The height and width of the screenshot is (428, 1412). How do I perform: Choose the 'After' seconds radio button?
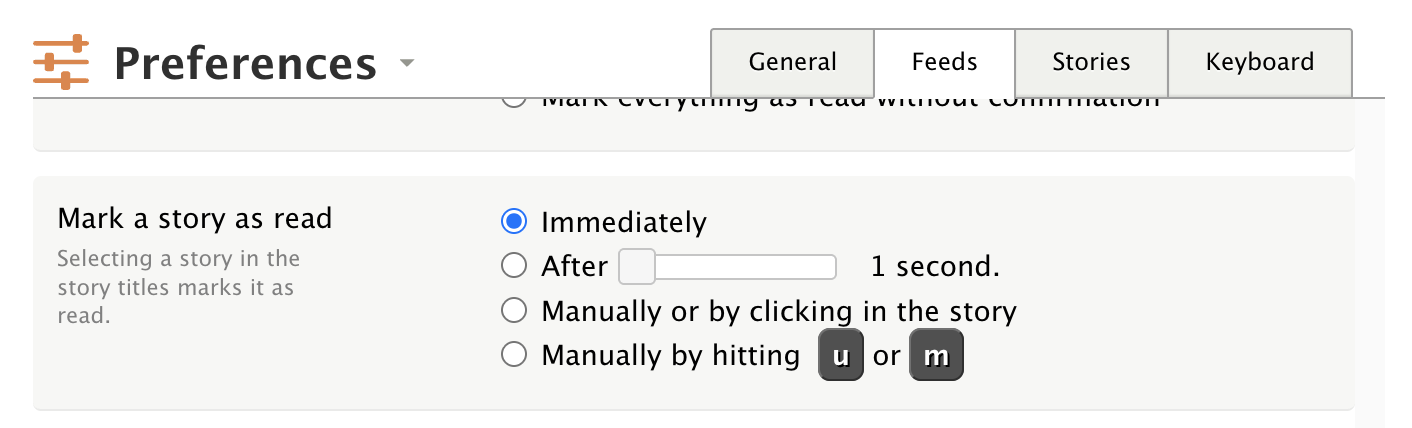(513, 266)
